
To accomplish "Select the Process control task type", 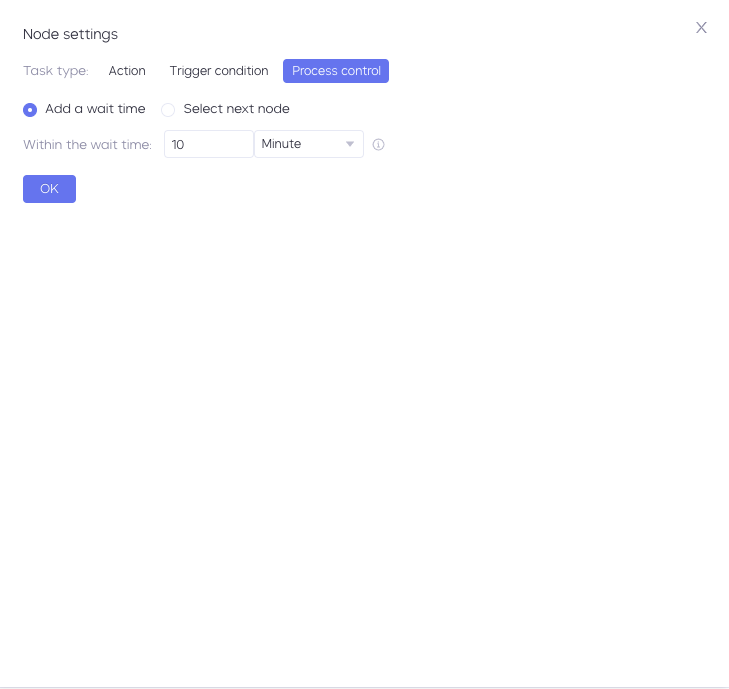I will coord(336,71).
